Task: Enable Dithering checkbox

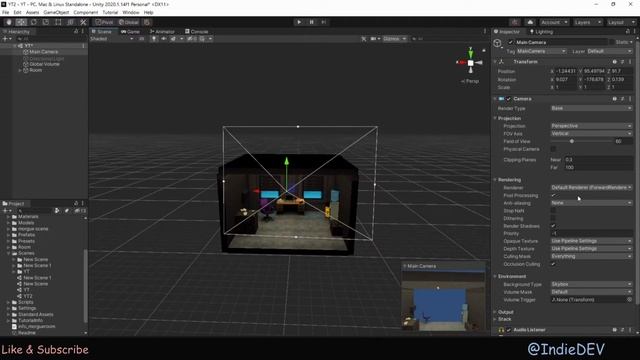Action: click(553, 218)
